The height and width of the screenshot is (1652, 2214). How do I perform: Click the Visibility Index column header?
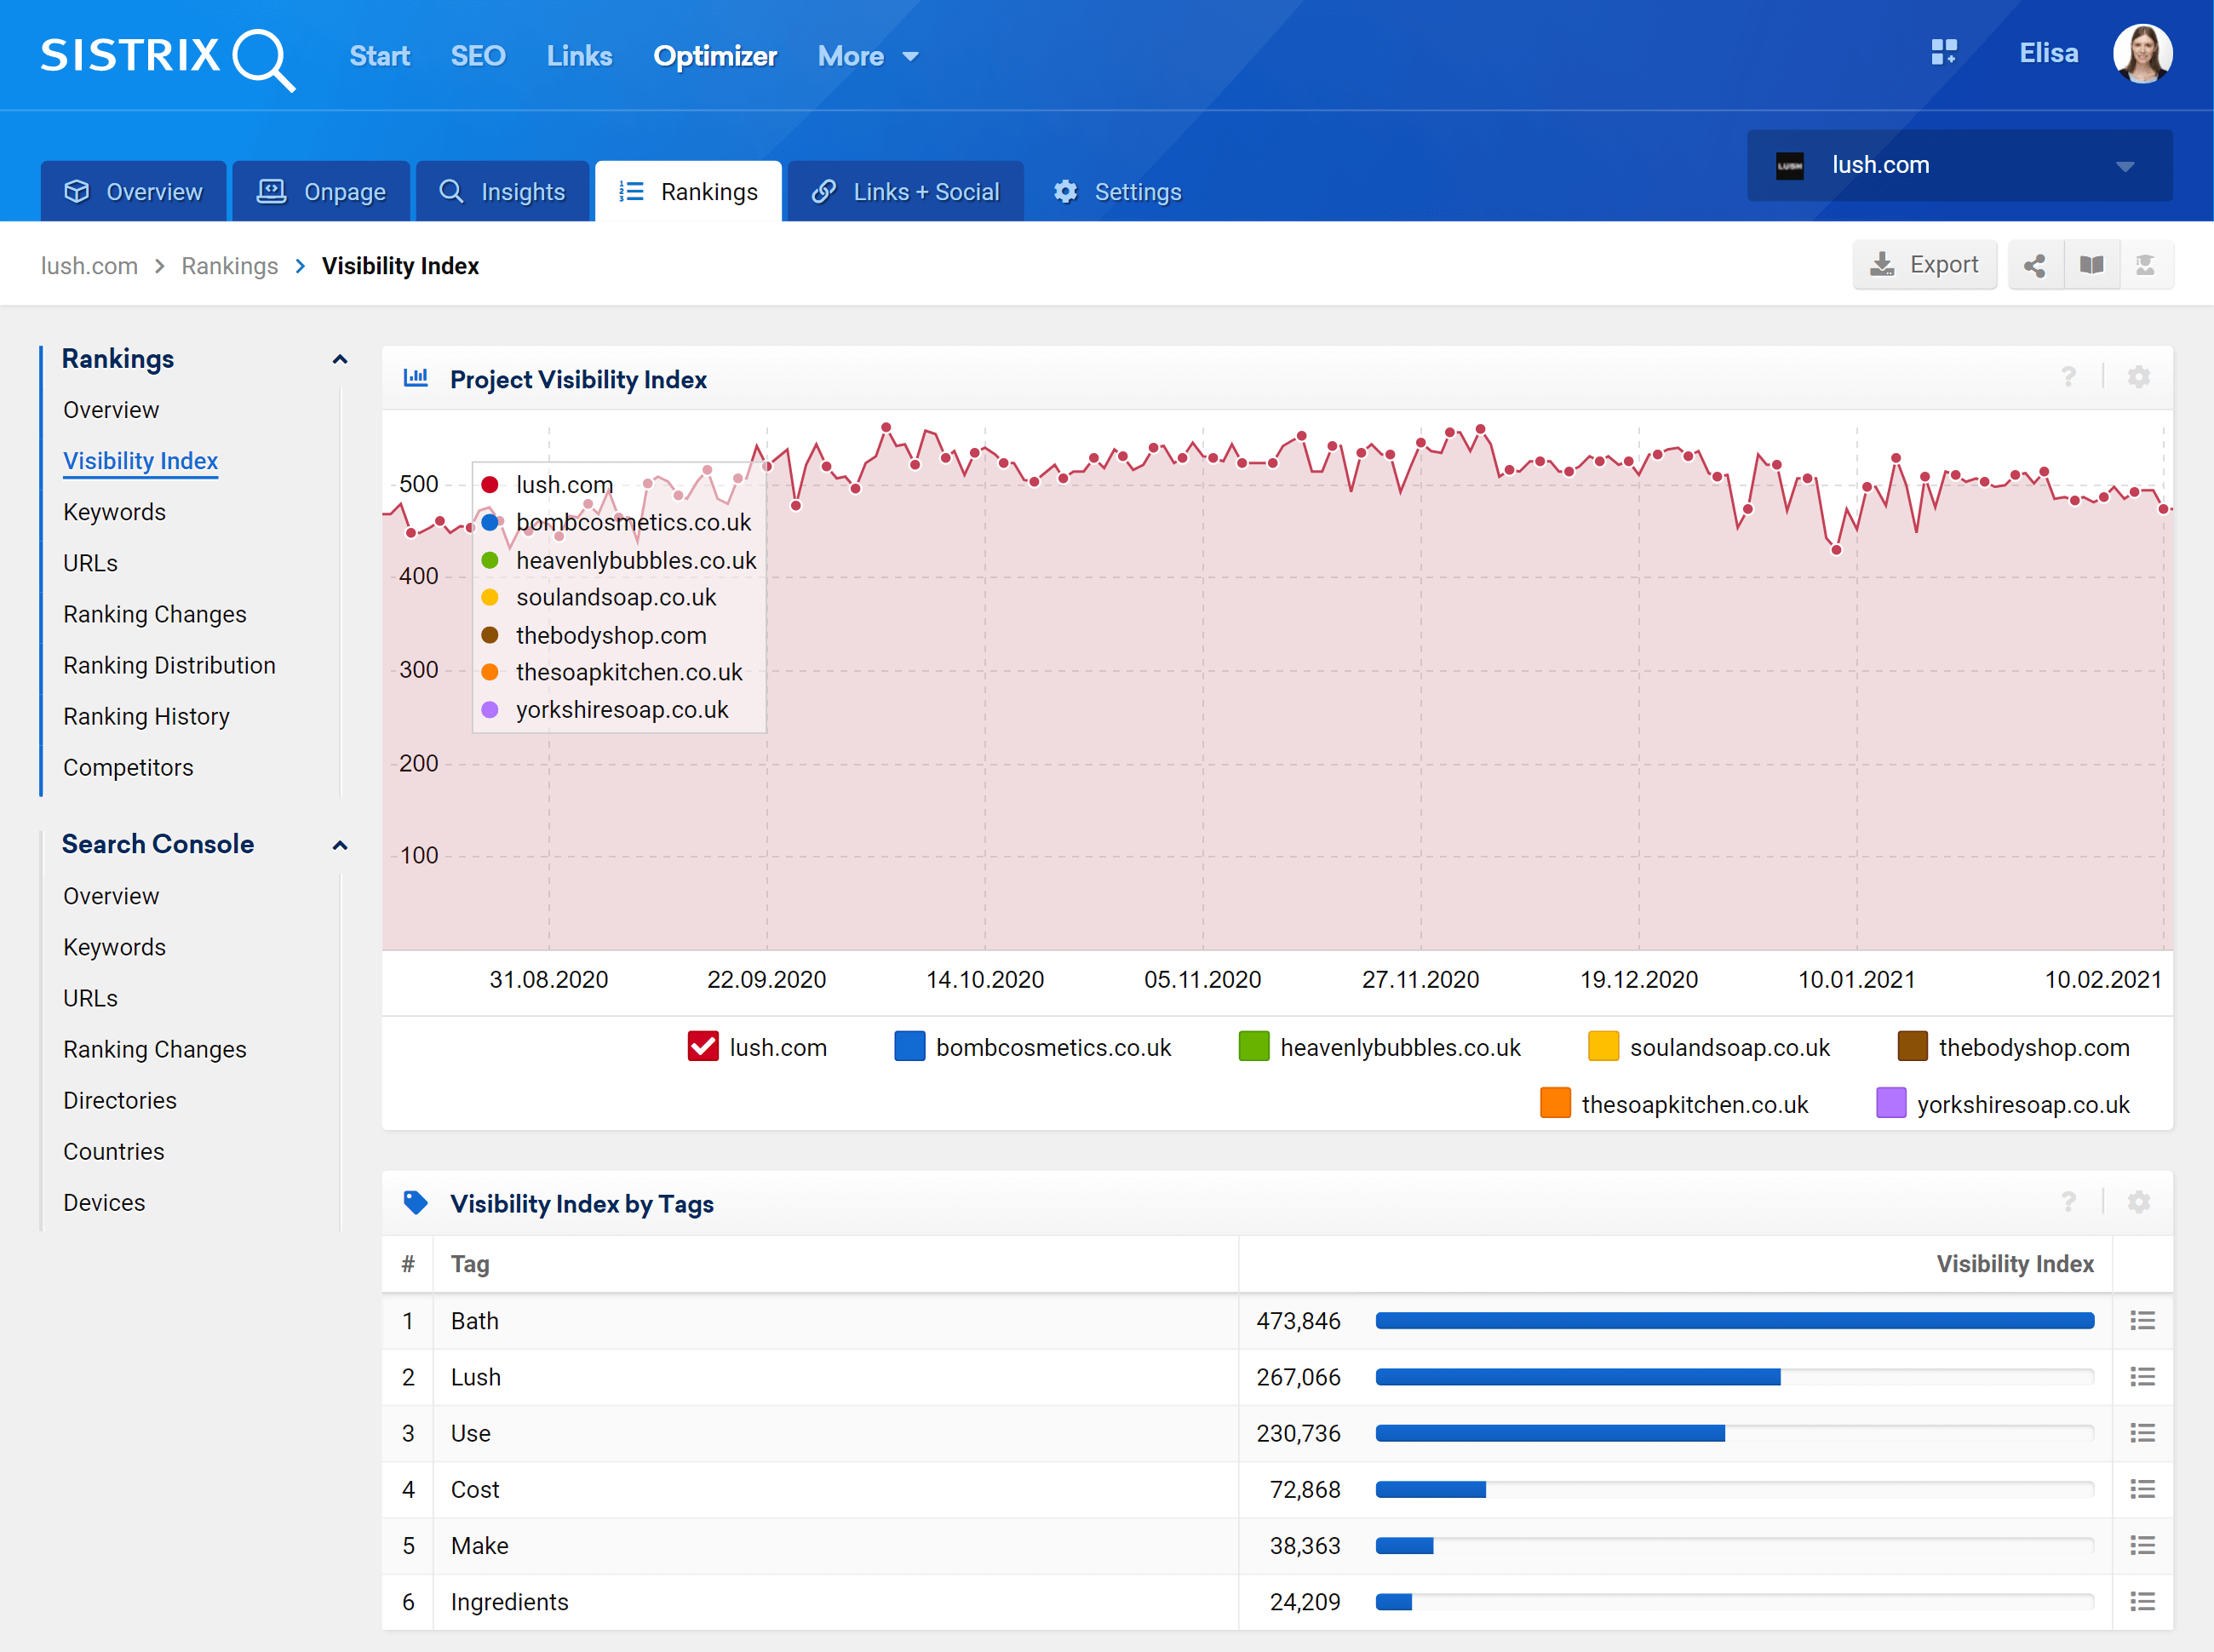click(2014, 1264)
